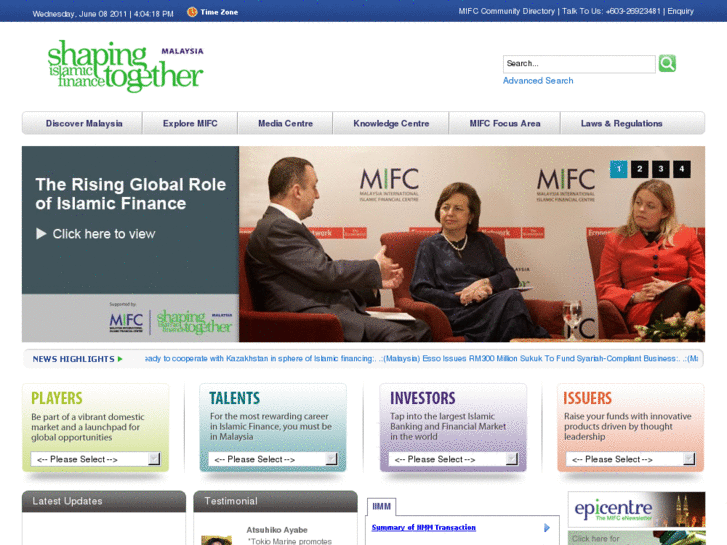Viewport: 727px width, 545px height.
Task: Click the TALENTS card heading
Action: coord(234,398)
